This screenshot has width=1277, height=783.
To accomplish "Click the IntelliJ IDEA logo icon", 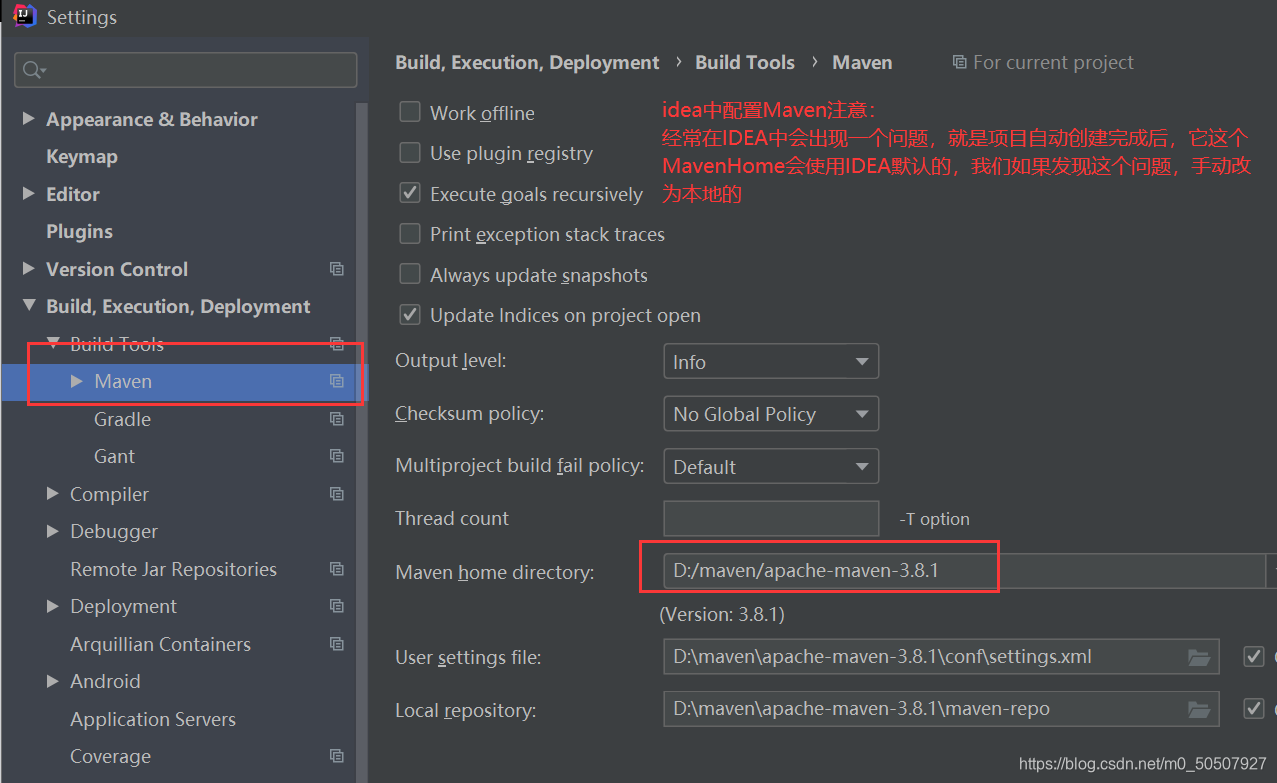I will (x=24, y=16).
